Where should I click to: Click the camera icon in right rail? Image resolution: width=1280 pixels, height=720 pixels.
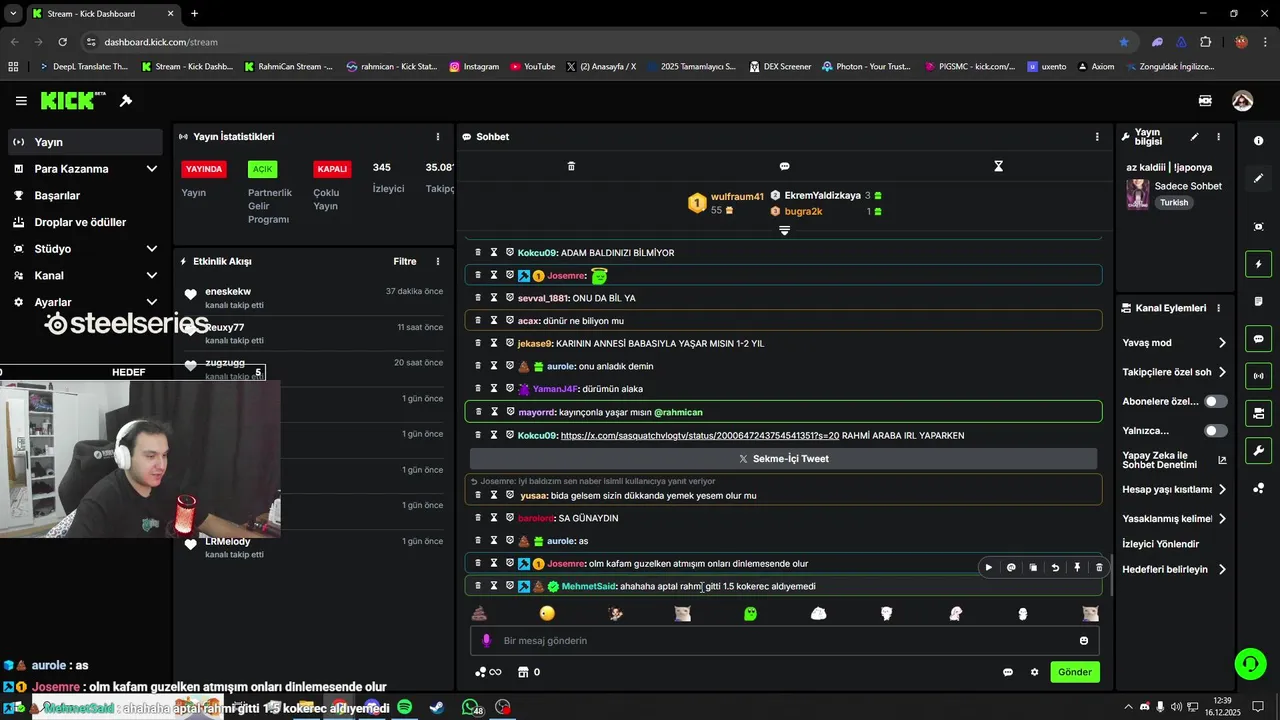pos(1258,413)
